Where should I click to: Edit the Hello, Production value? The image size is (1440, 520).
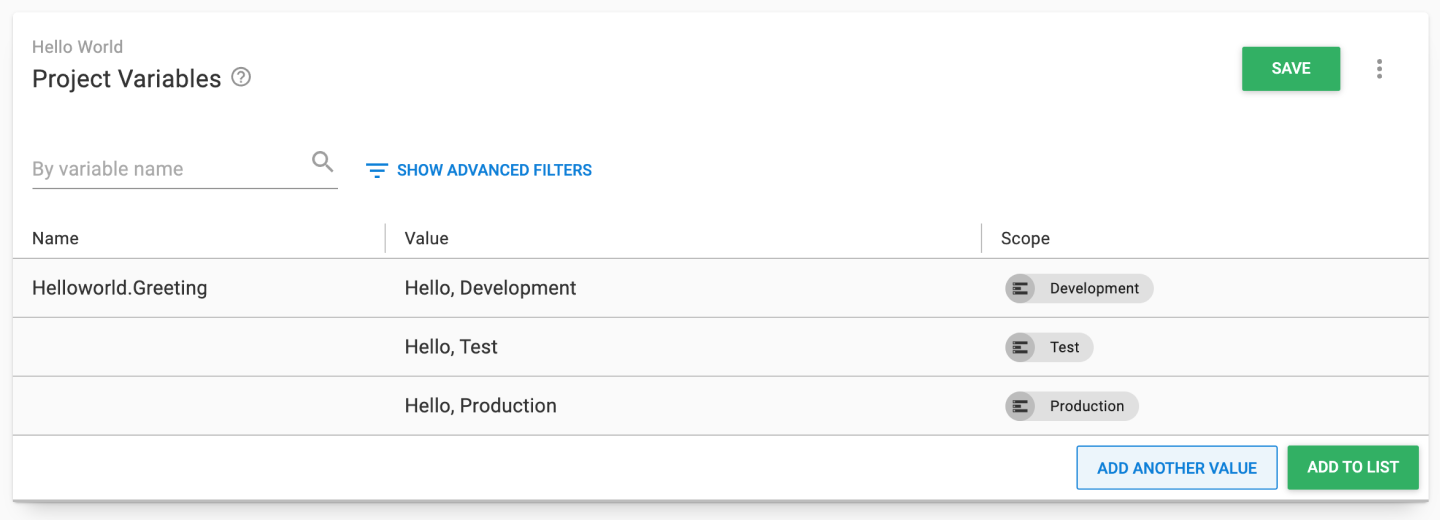pos(480,406)
